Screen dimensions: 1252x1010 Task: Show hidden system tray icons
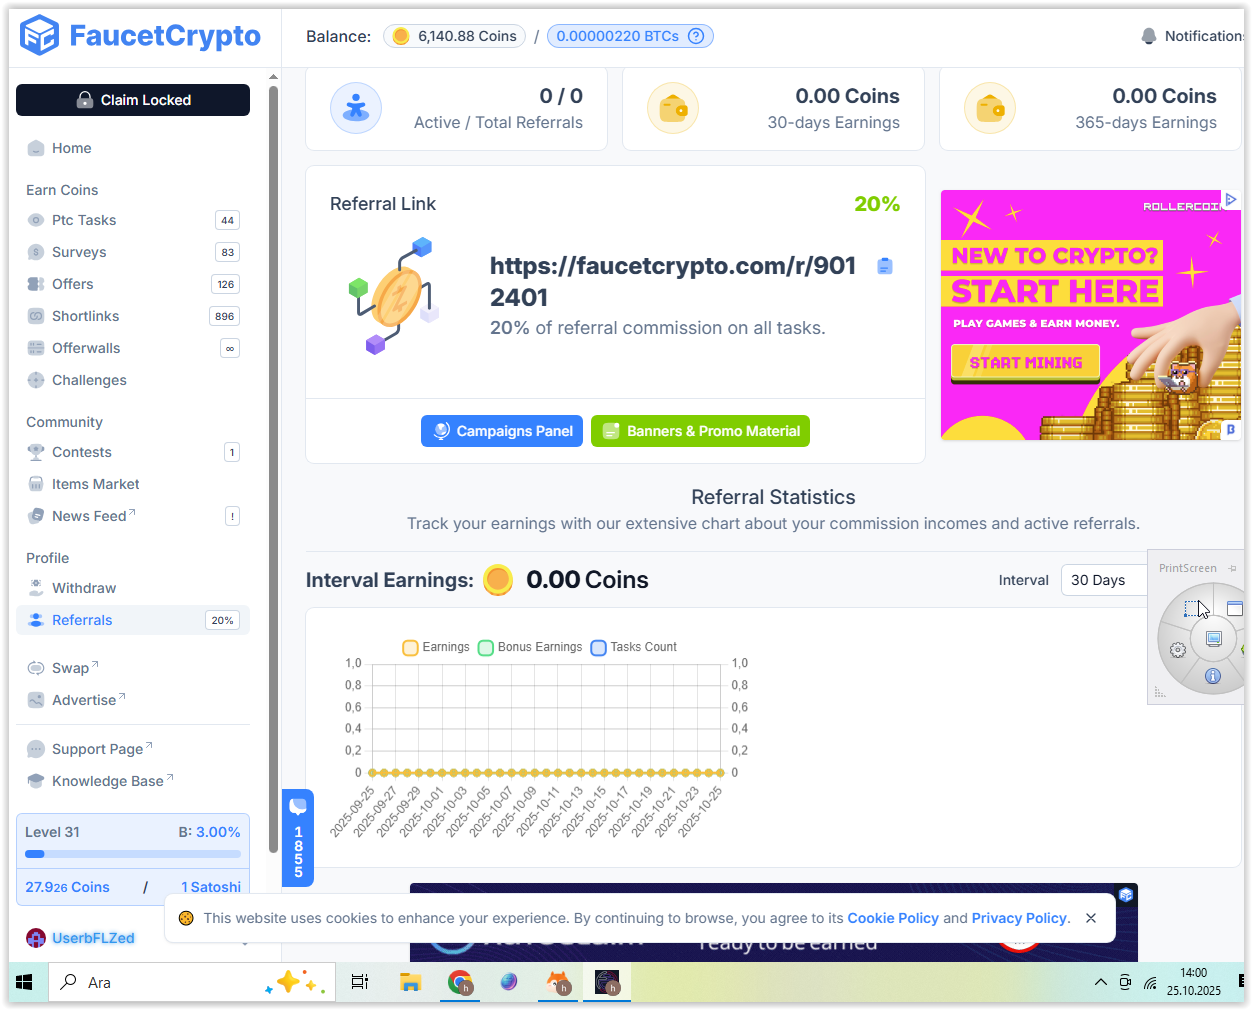(1100, 982)
